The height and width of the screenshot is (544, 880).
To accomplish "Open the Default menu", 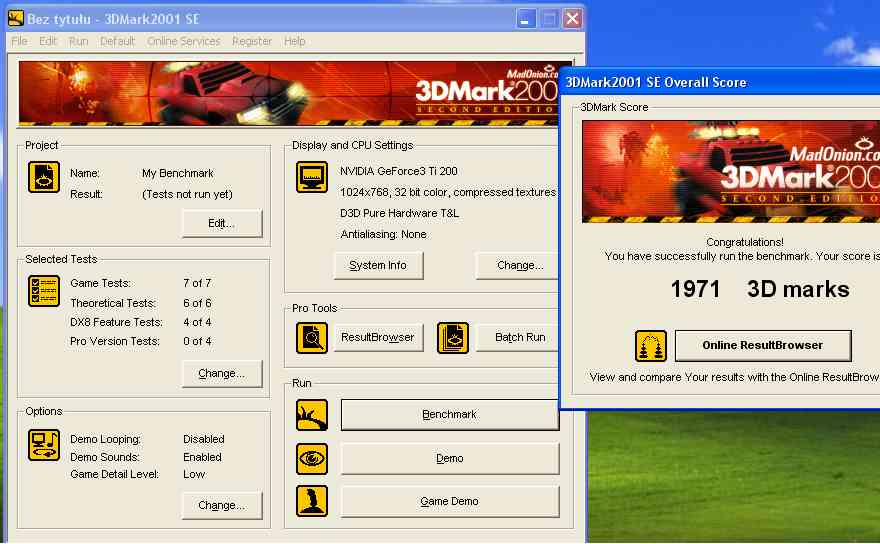I will [x=117, y=41].
